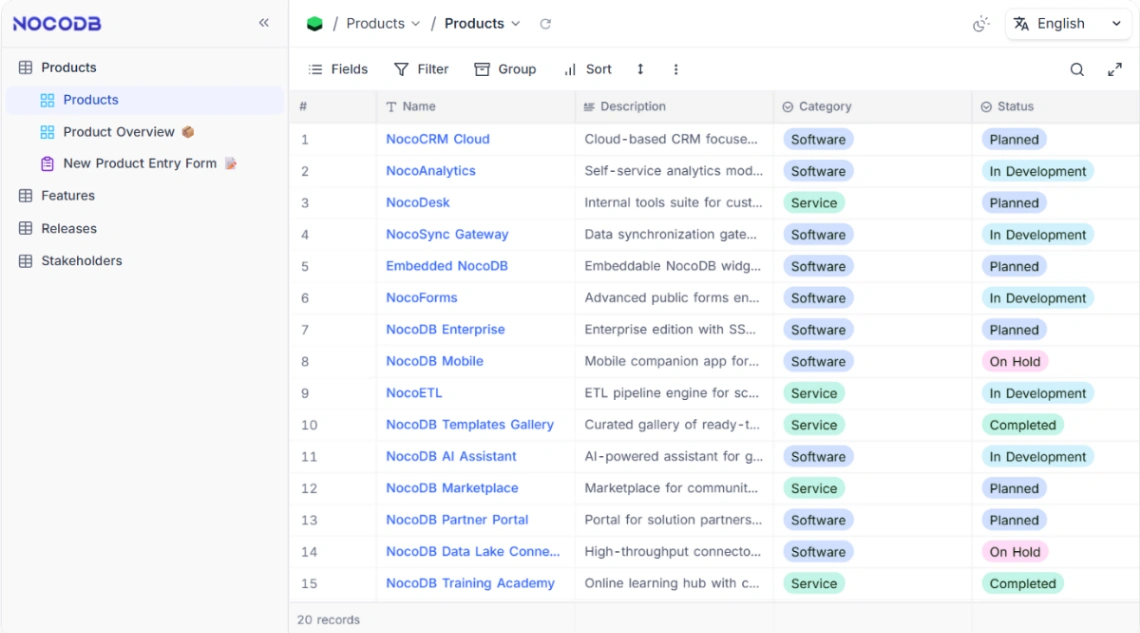Collapse the sidebar with the double-chevron icon

(263, 22)
